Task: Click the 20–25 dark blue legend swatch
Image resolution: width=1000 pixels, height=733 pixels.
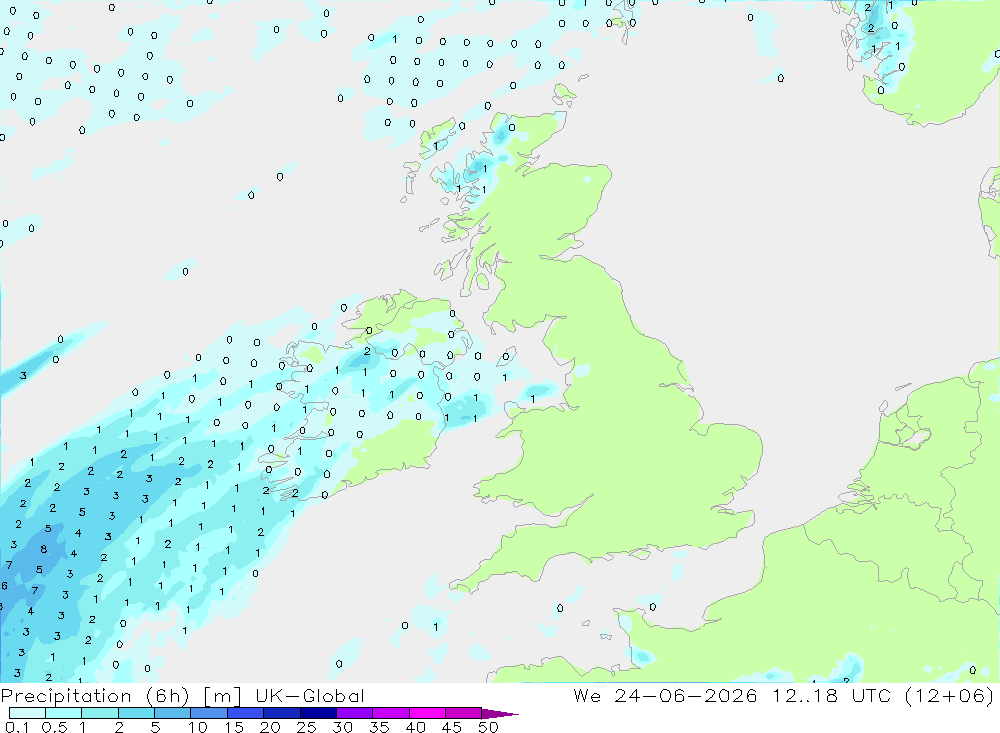Action: [281, 713]
